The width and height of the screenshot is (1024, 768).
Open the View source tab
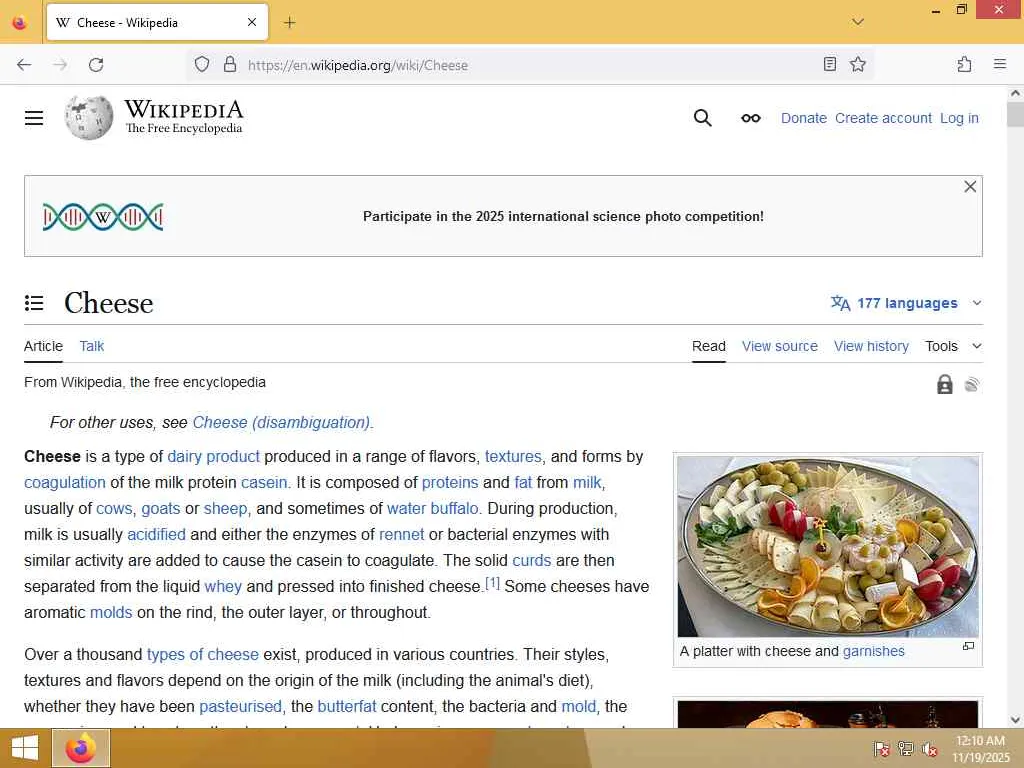pyautogui.click(x=780, y=346)
